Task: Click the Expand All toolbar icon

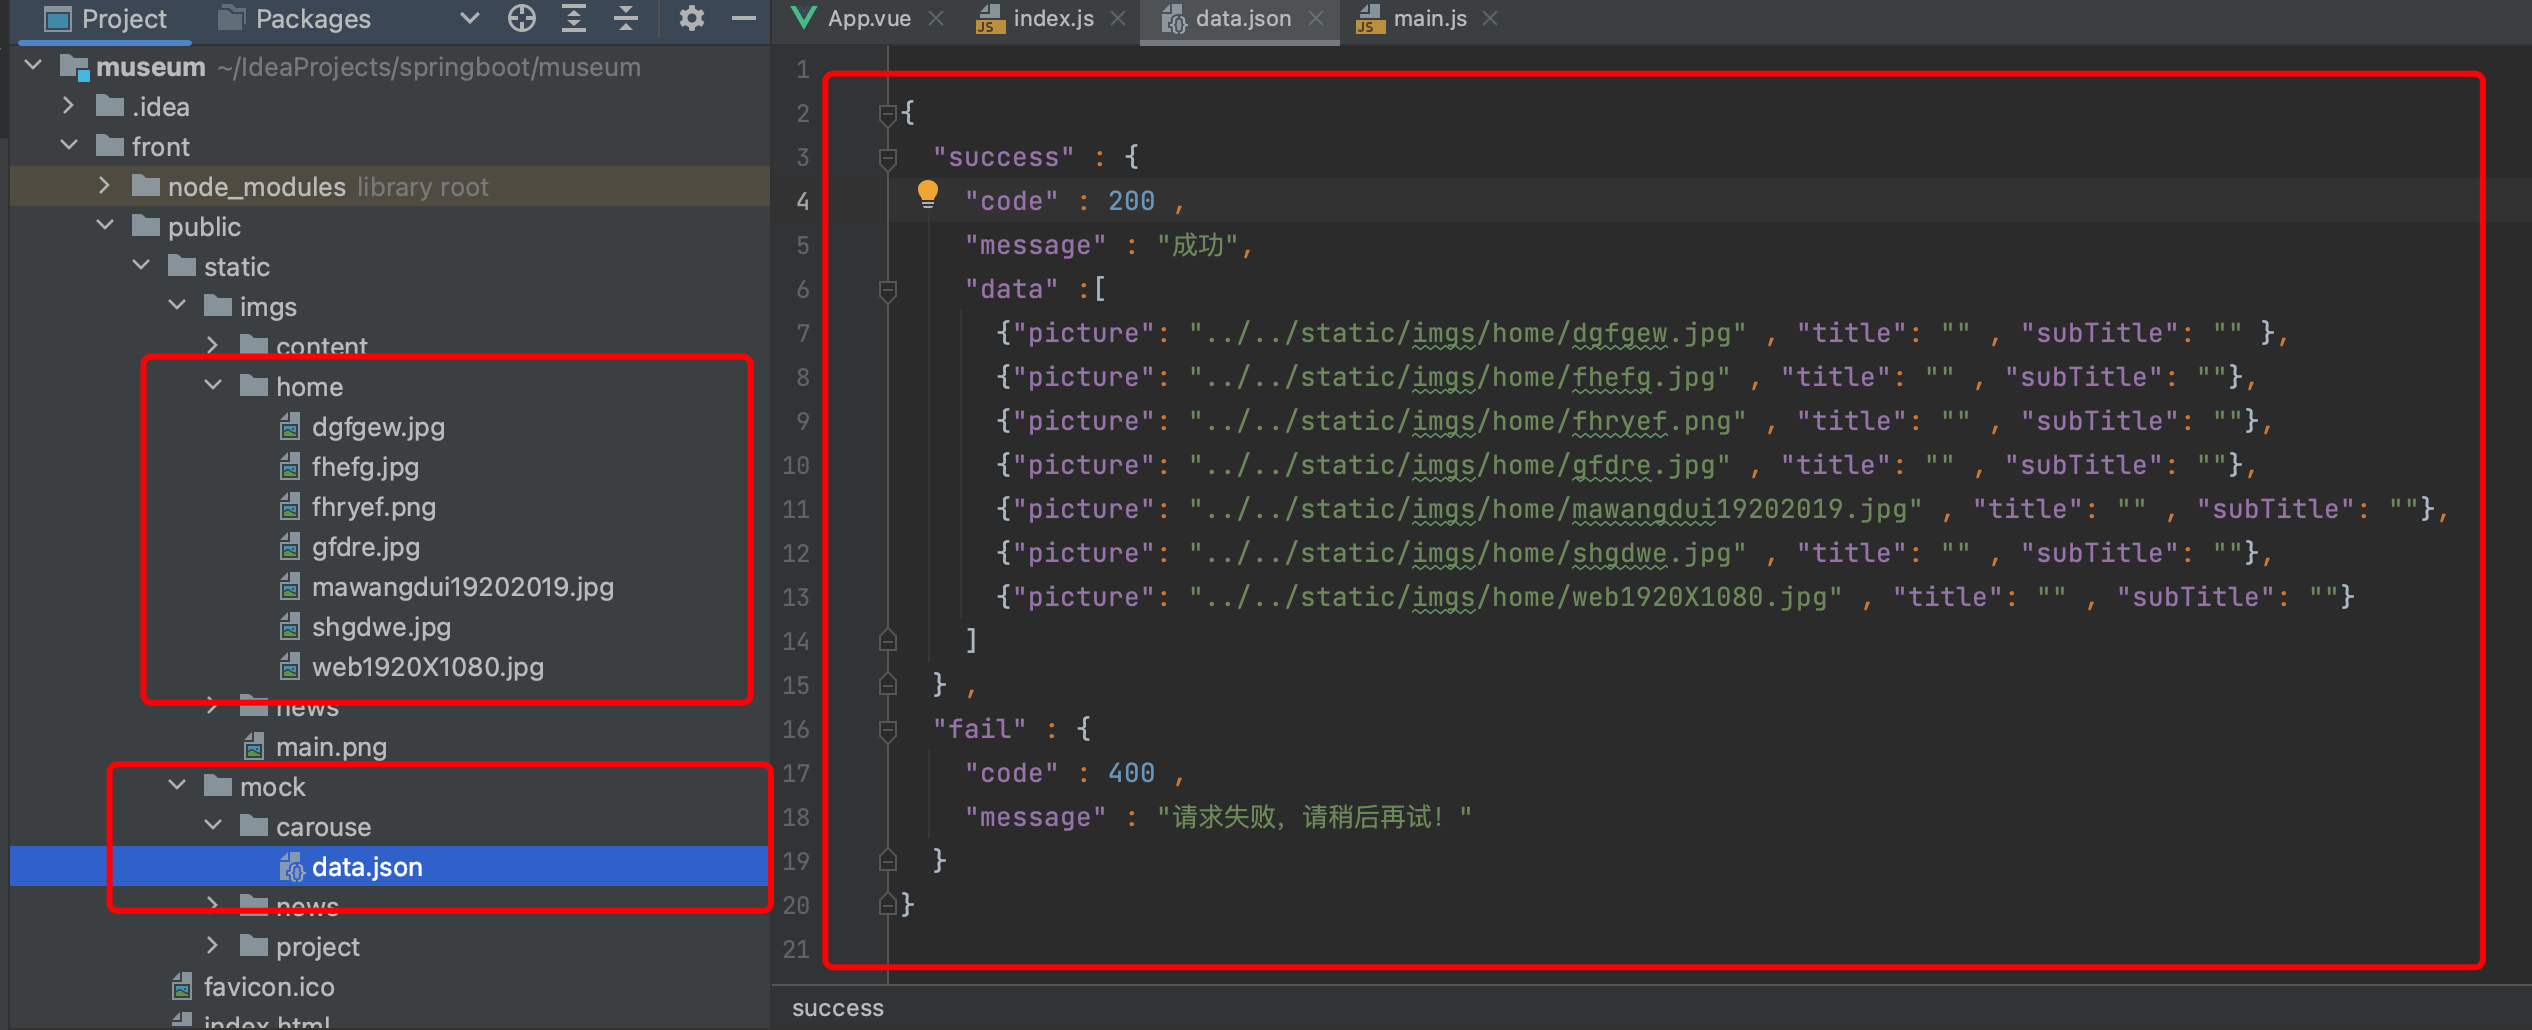Action: click(574, 18)
